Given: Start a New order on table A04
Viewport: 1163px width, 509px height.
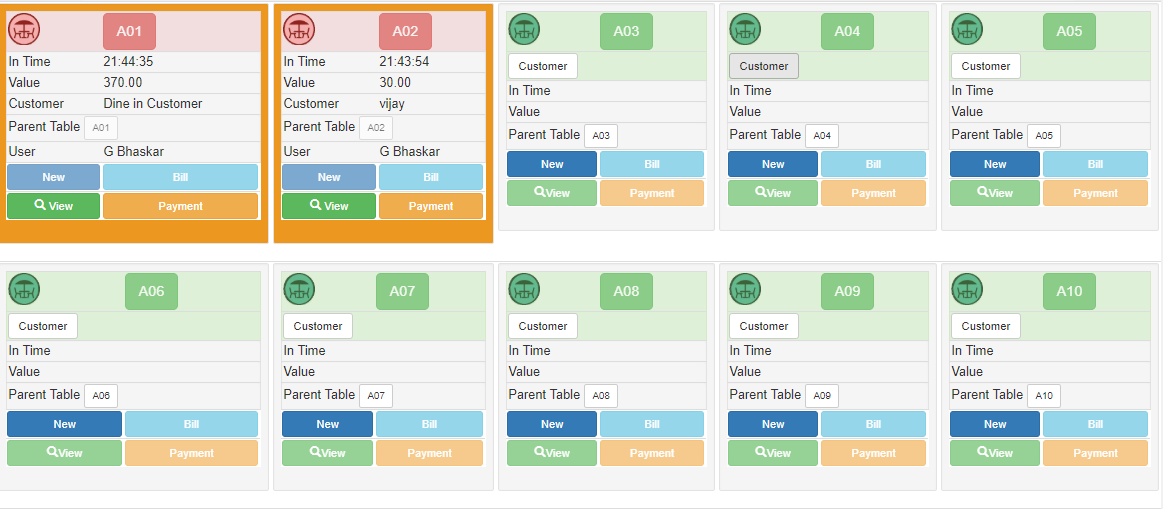Looking at the screenshot, I should [773, 164].
